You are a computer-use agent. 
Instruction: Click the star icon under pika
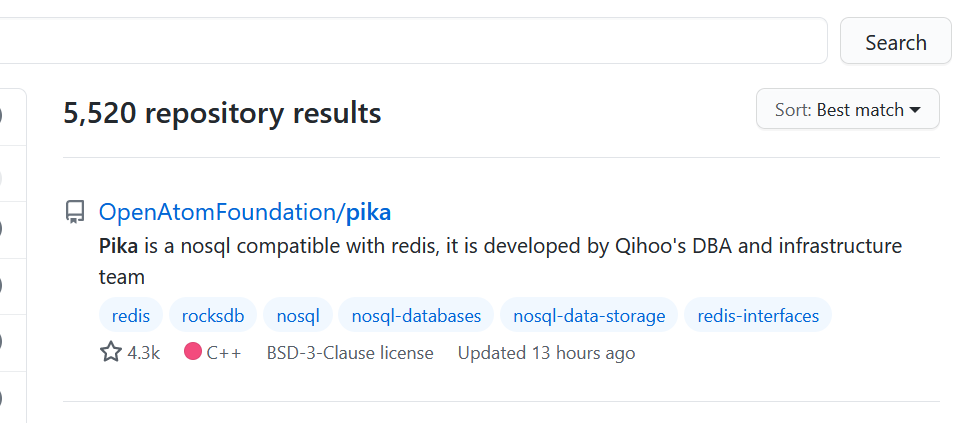tap(110, 352)
